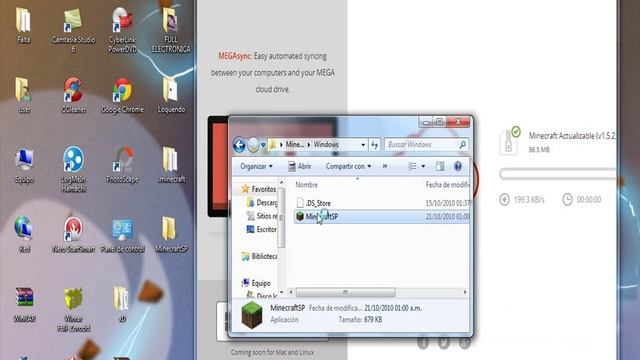Click the horizontal scrollbar thumb in file list

click(345, 292)
